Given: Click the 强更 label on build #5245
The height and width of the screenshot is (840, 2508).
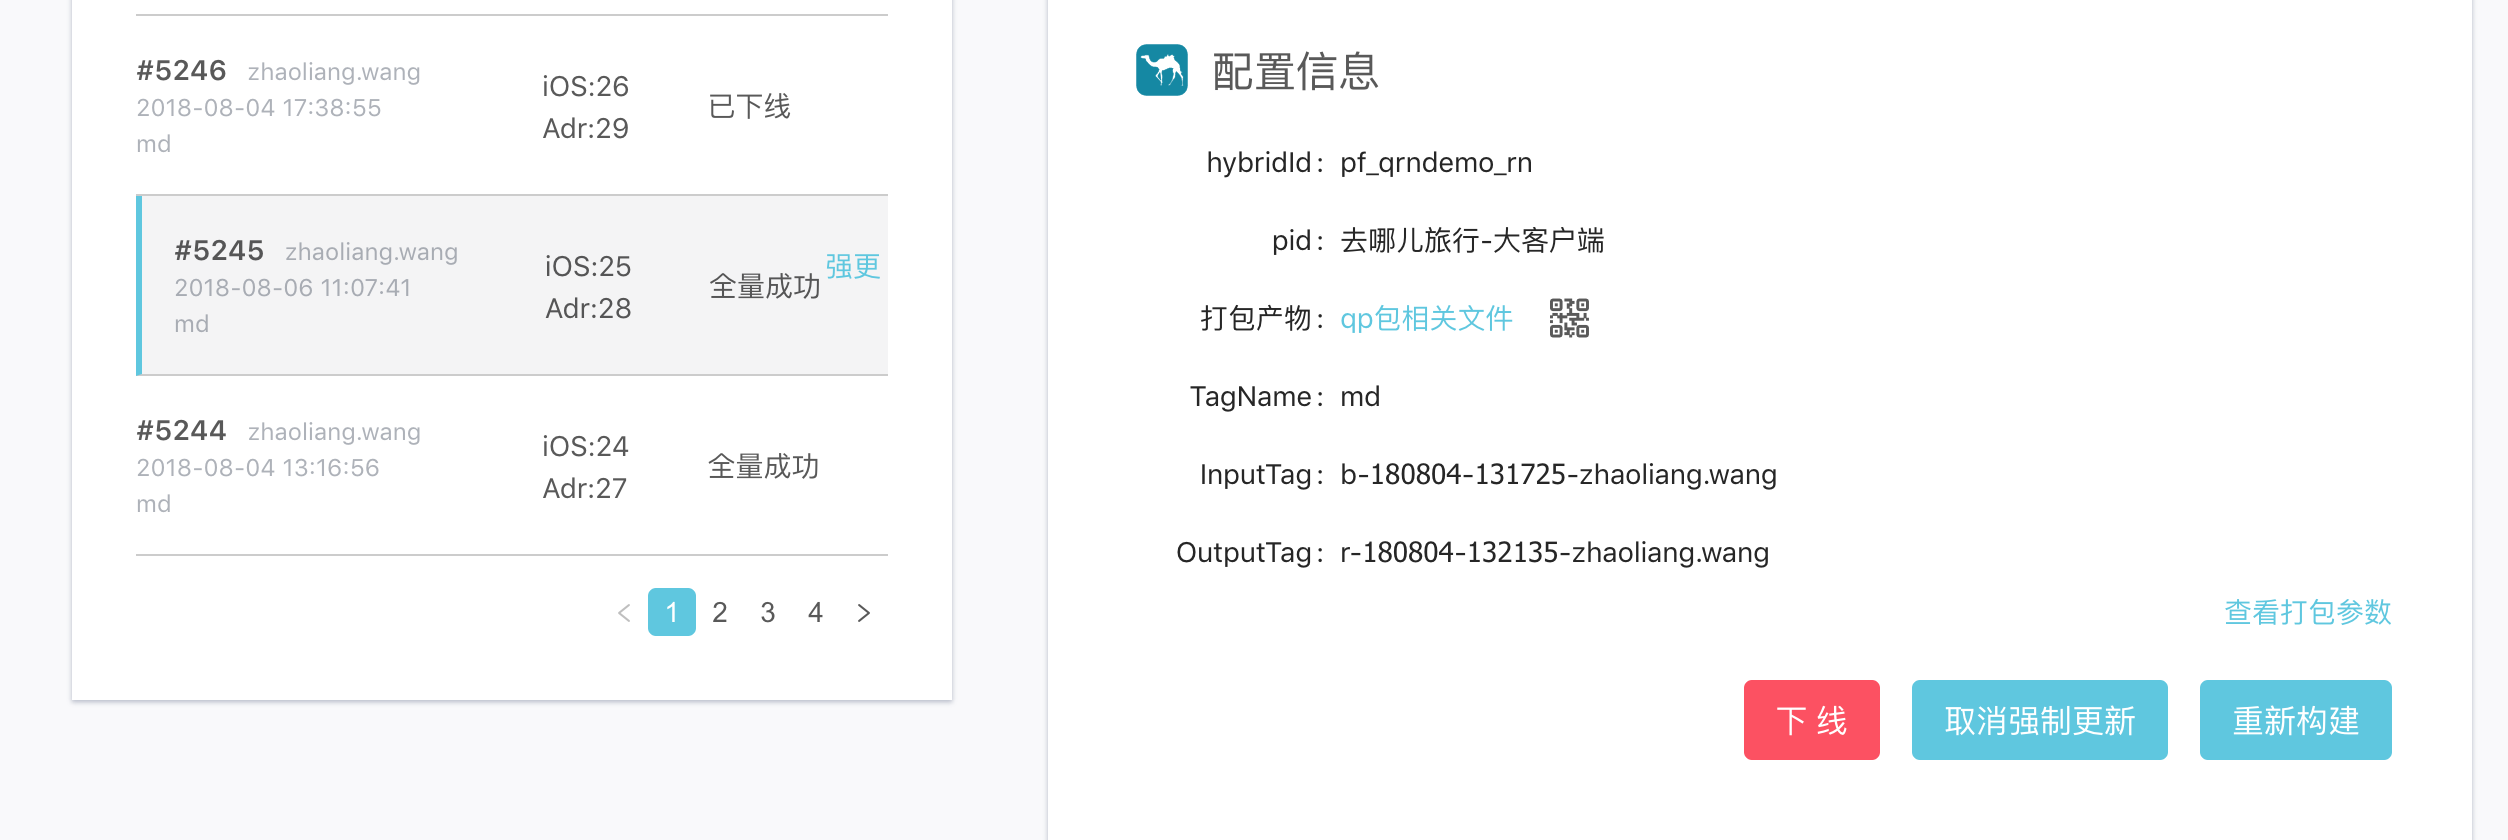Looking at the screenshot, I should pos(853,266).
